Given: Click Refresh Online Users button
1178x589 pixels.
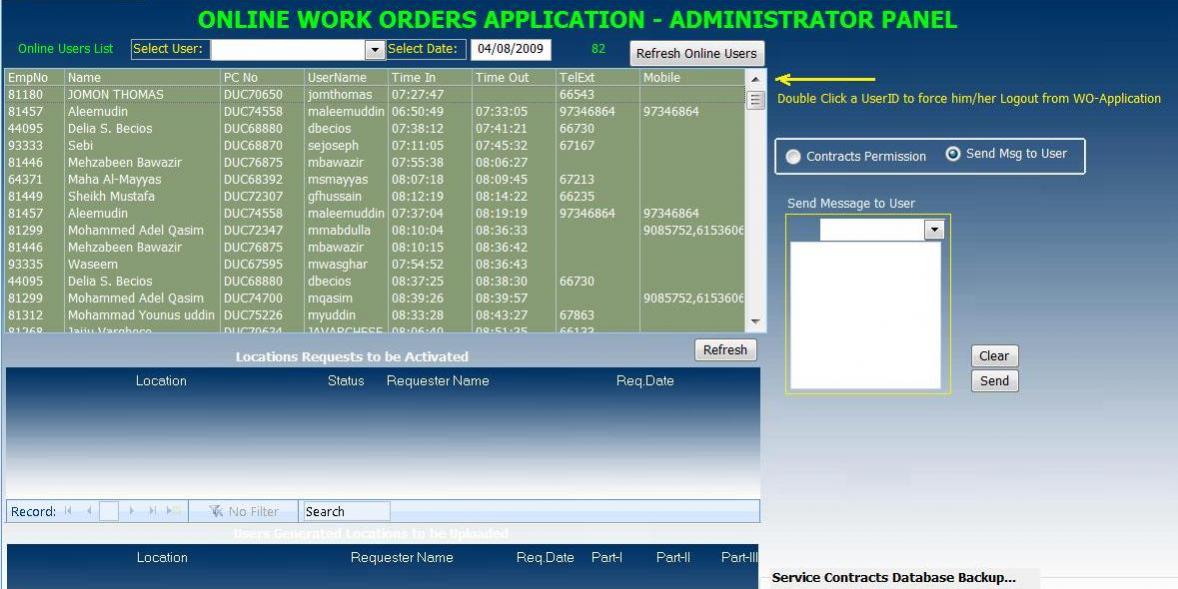Looking at the screenshot, I should point(696,54).
